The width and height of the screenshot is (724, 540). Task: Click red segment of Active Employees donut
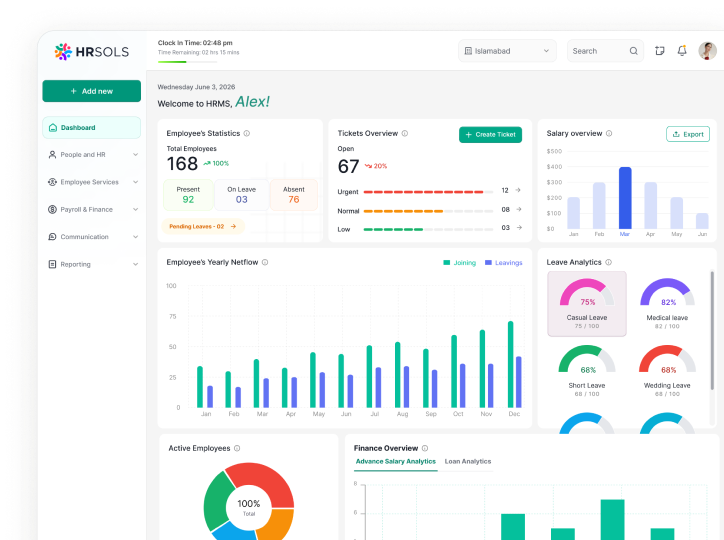(266, 481)
